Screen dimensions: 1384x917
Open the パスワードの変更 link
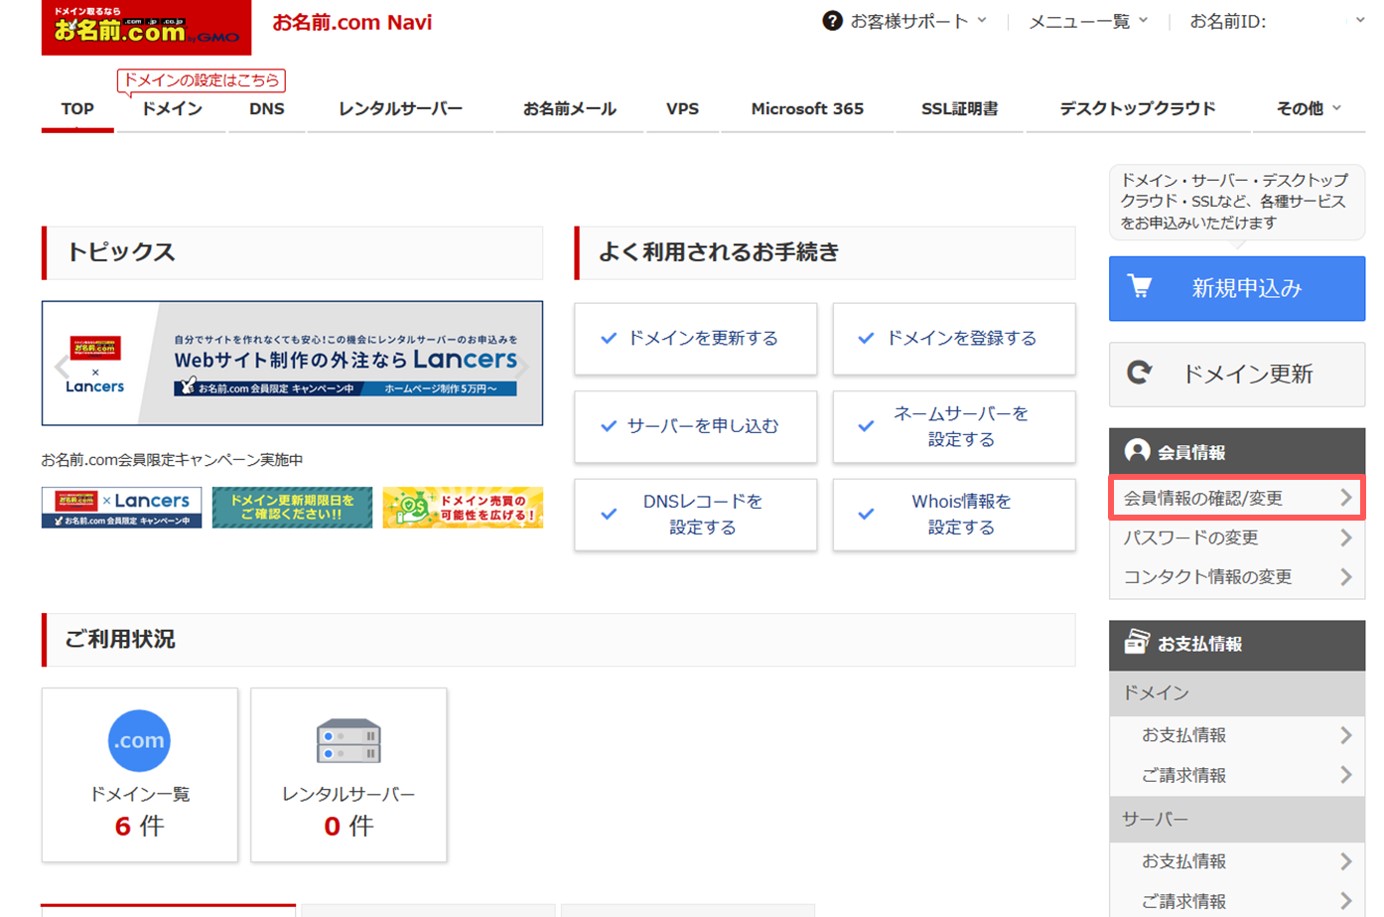pyautogui.click(x=1237, y=537)
